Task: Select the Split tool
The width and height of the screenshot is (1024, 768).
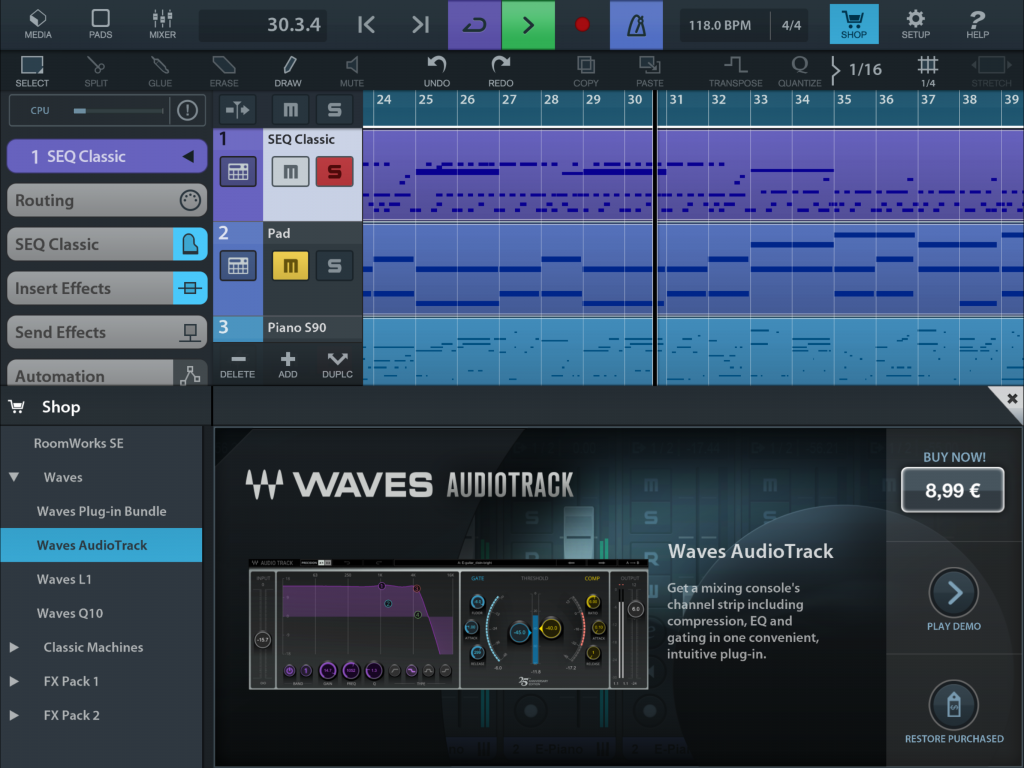Action: [x=96, y=68]
